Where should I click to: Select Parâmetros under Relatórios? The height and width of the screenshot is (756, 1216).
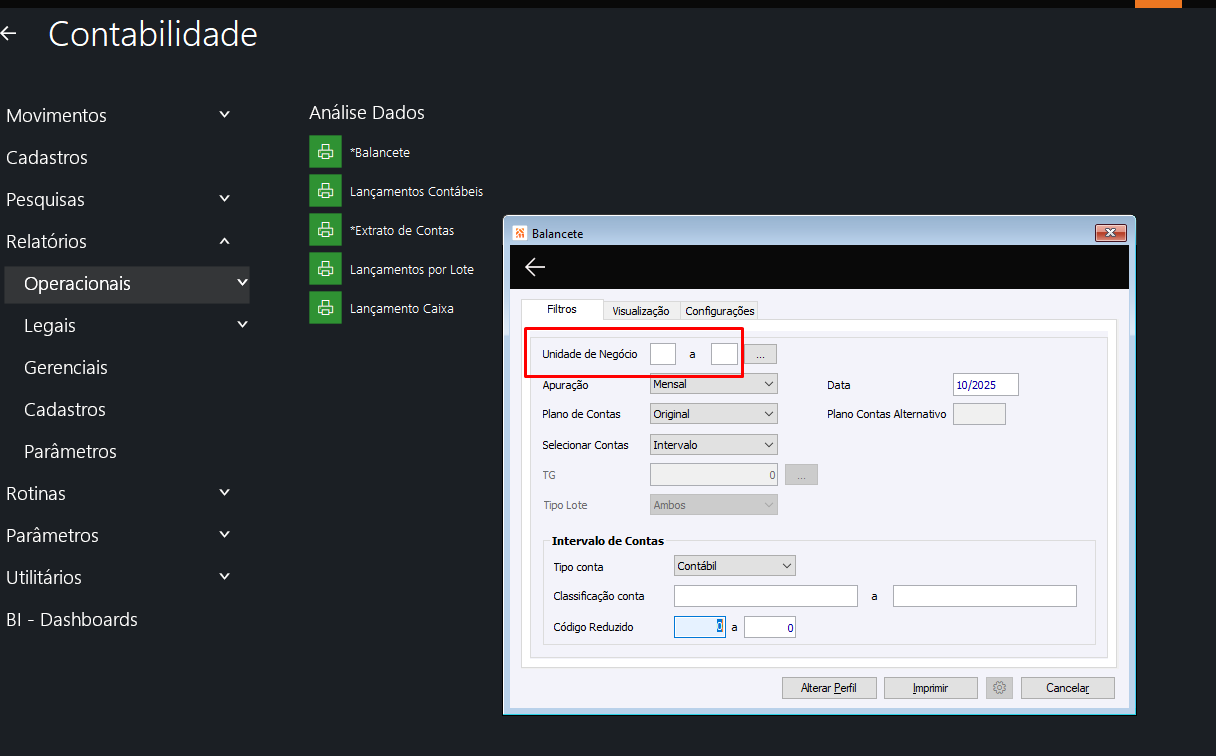[70, 451]
